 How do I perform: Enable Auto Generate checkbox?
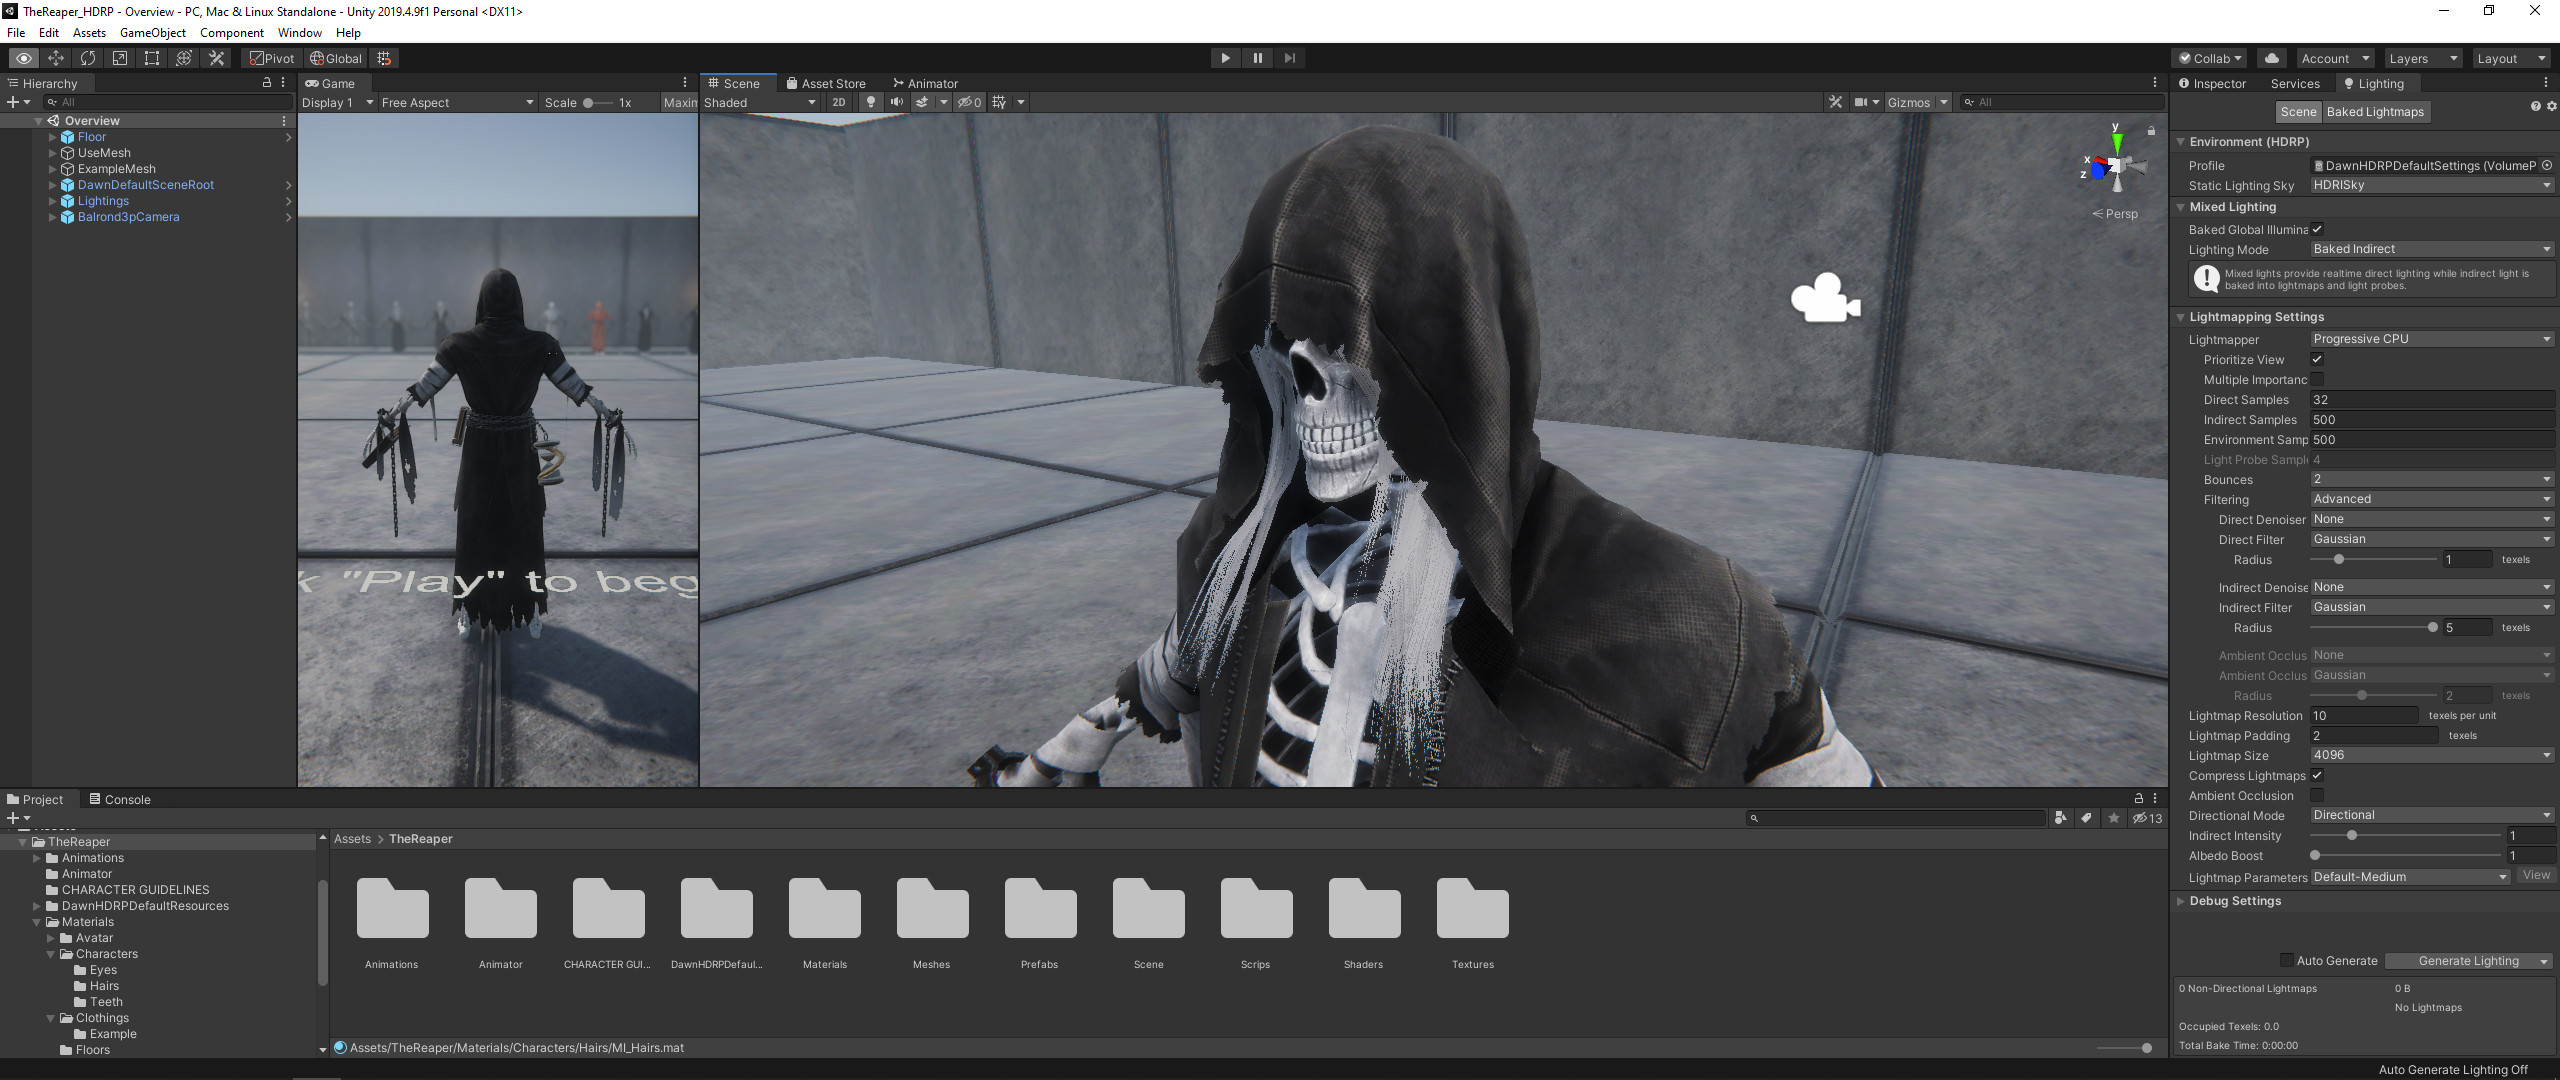click(2286, 960)
